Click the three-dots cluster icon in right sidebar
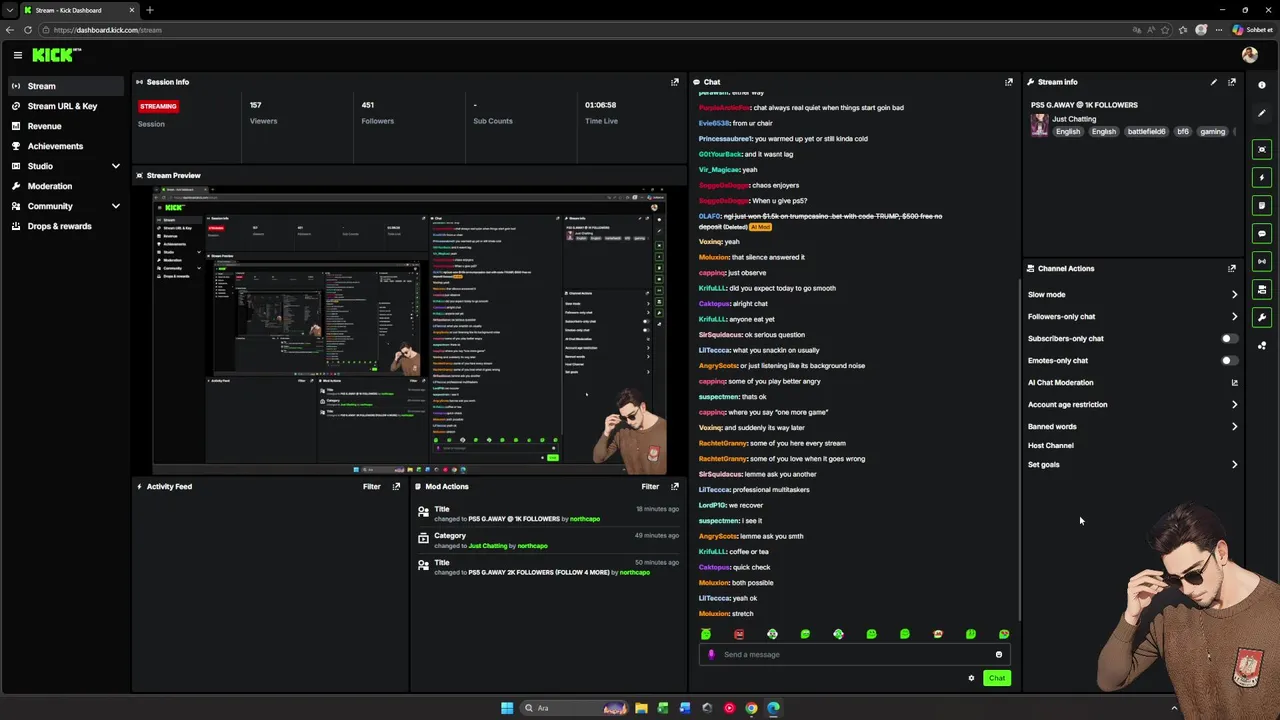The height and width of the screenshot is (720, 1280). (x=1261, y=346)
